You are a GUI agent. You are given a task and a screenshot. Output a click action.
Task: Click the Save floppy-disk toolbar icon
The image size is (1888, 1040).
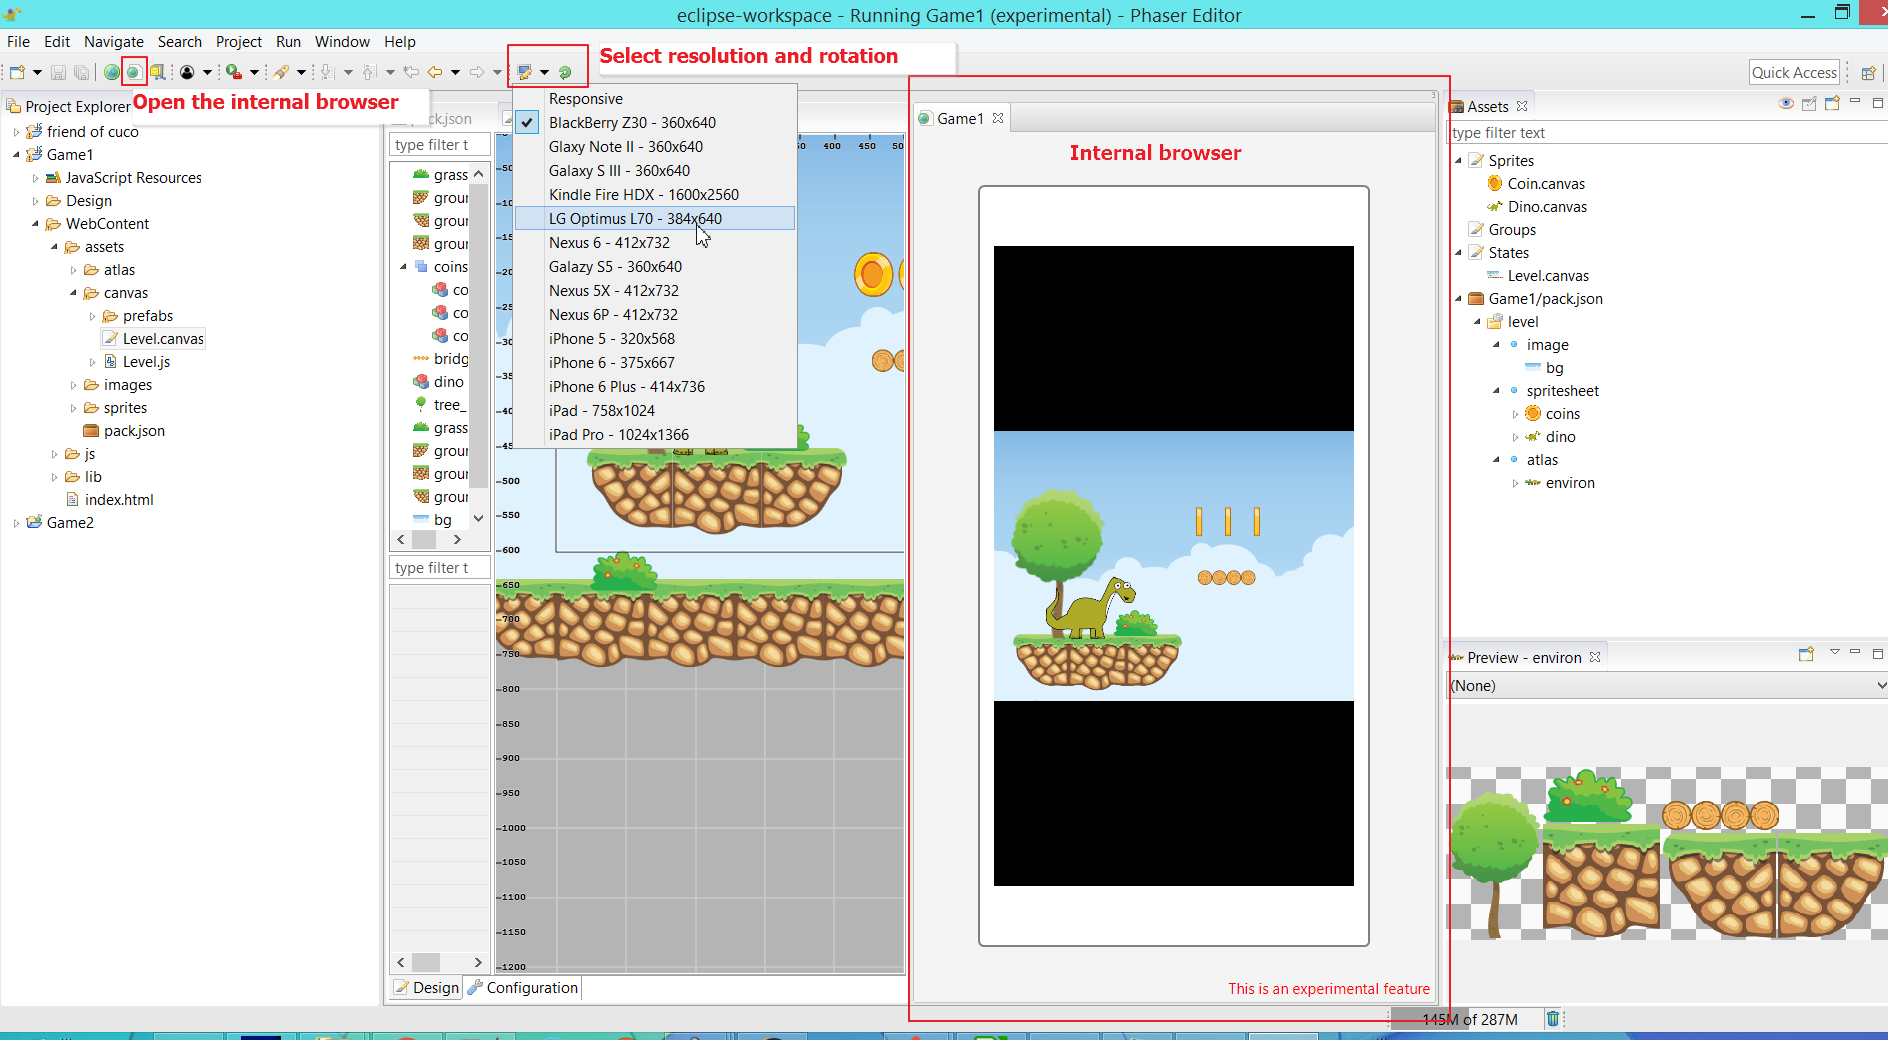pyautogui.click(x=58, y=72)
